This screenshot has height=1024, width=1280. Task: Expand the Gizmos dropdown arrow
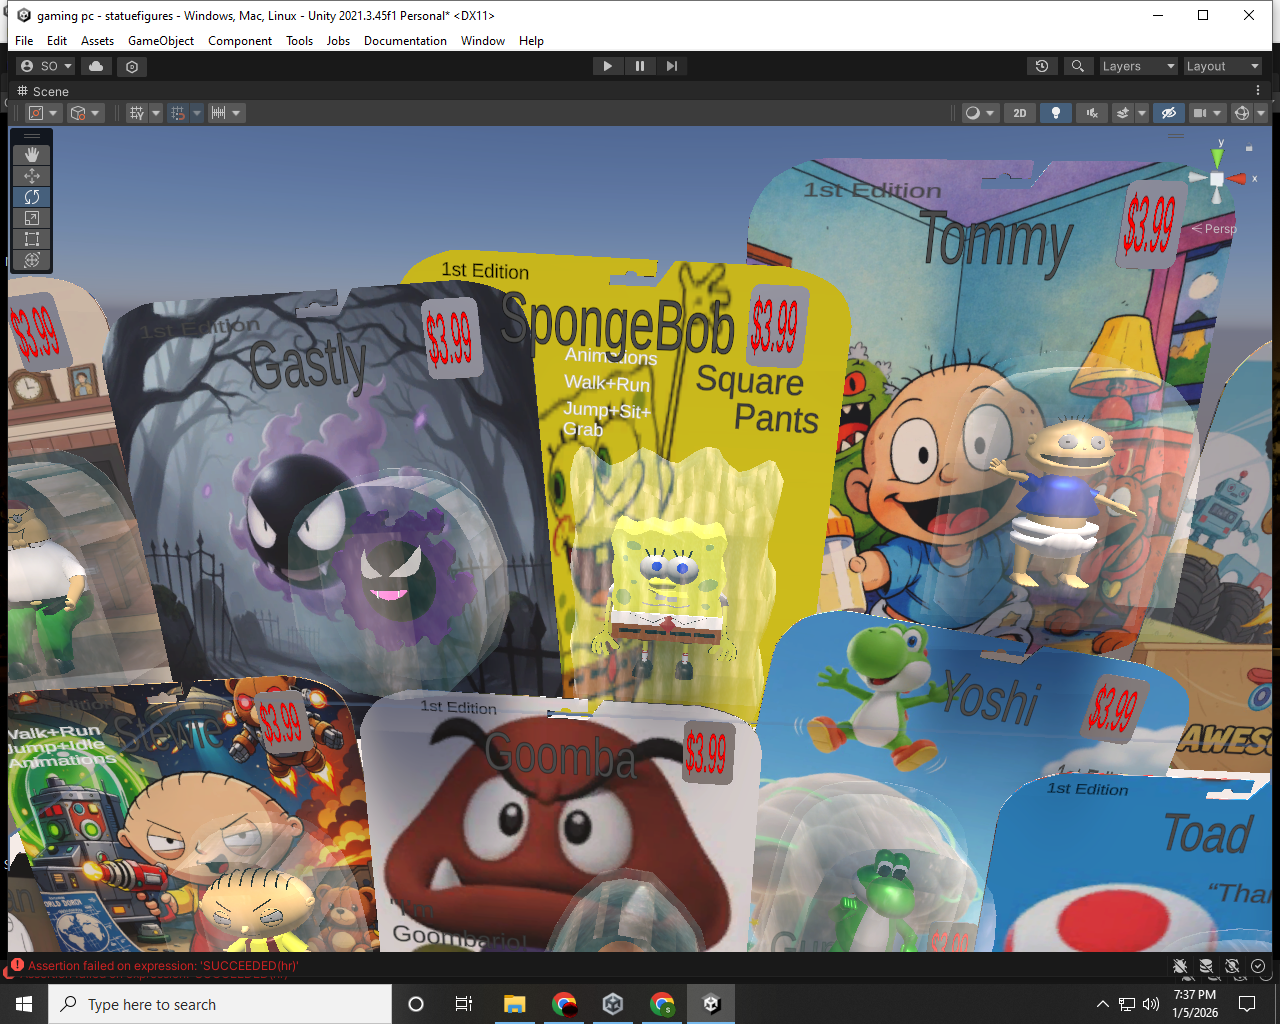click(1261, 113)
